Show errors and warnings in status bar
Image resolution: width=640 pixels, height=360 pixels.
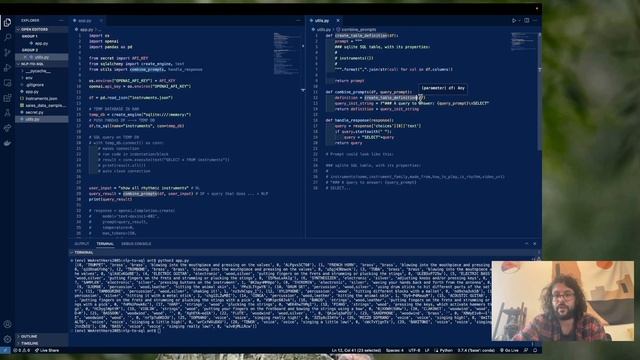click(x=22, y=350)
